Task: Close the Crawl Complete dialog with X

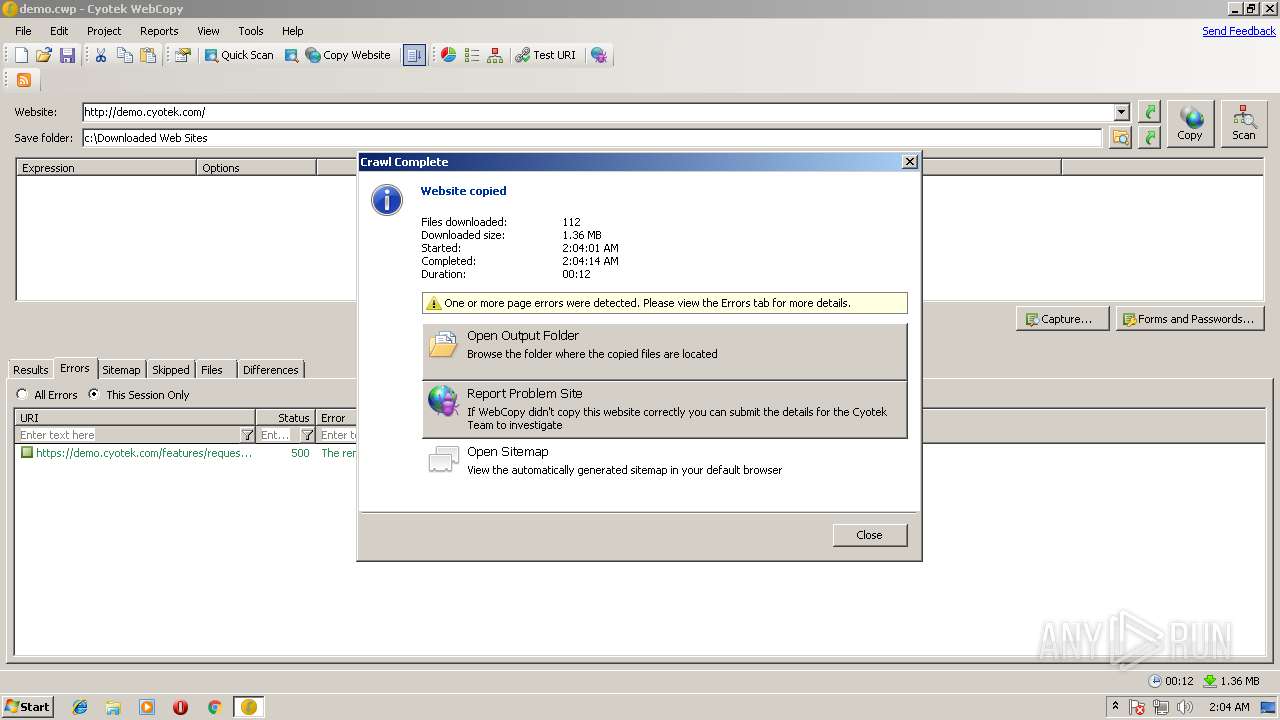Action: click(x=910, y=162)
